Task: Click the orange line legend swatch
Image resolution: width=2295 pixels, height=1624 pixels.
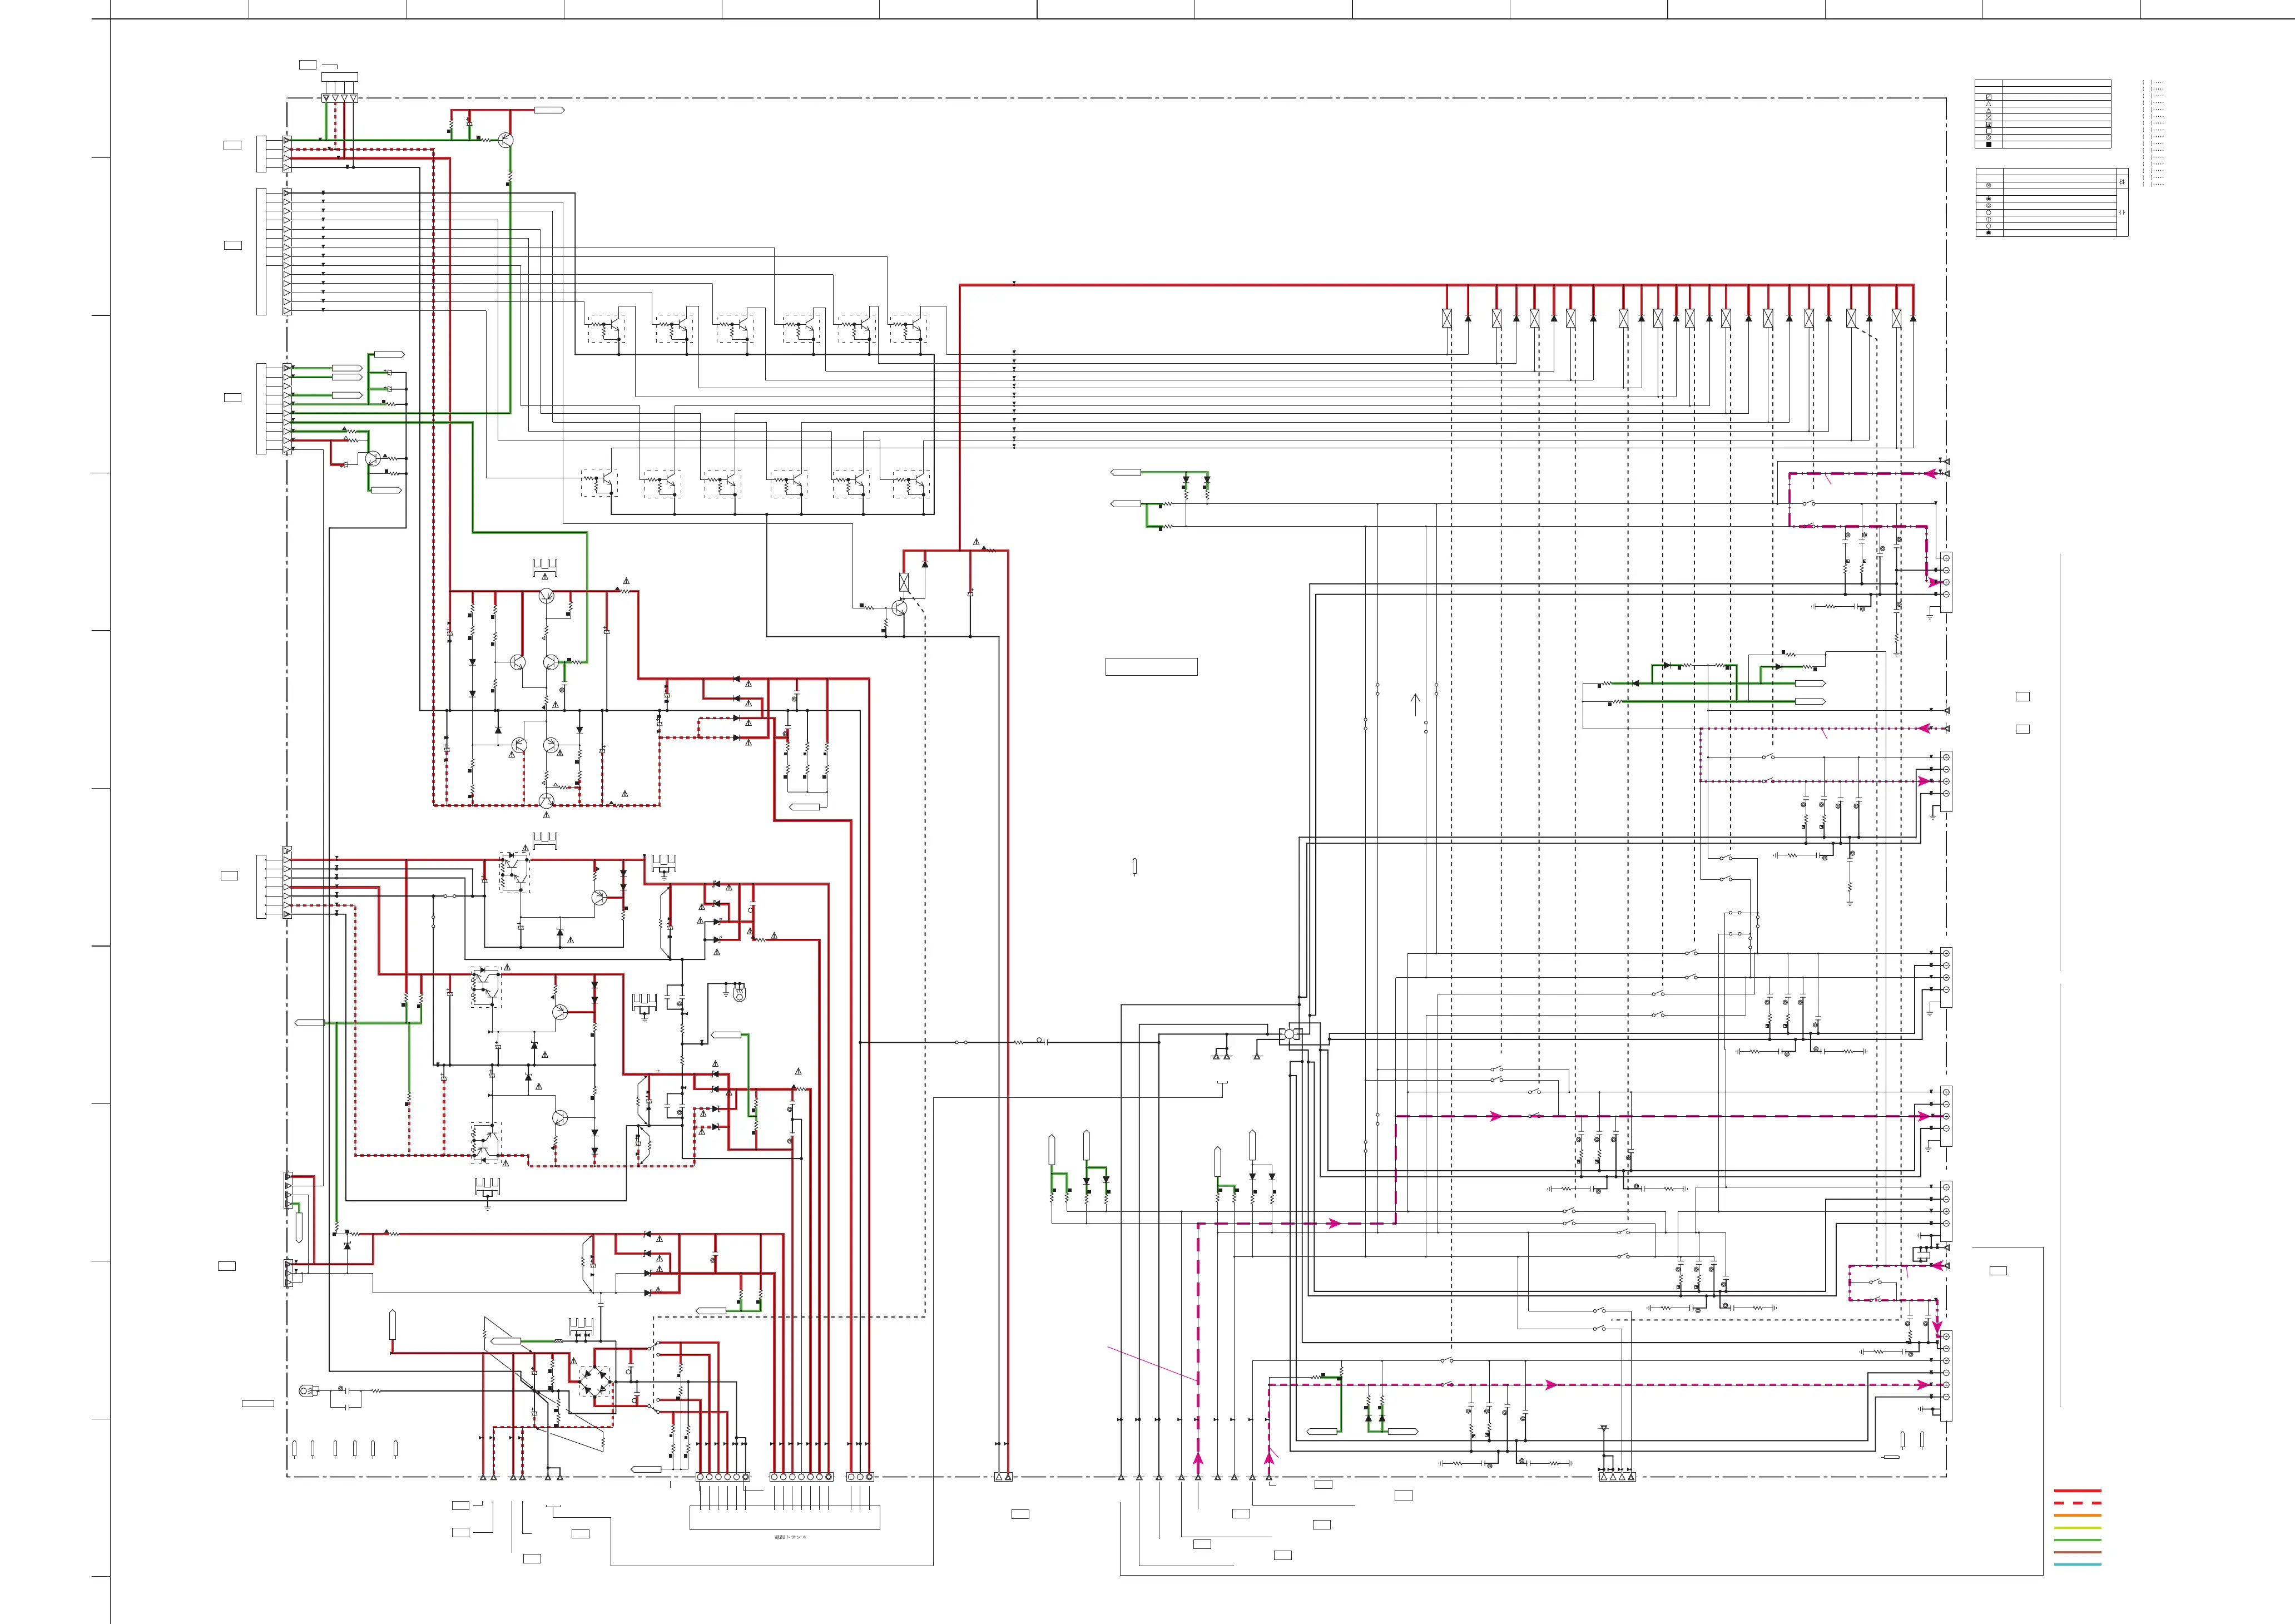Action: point(2078,1515)
